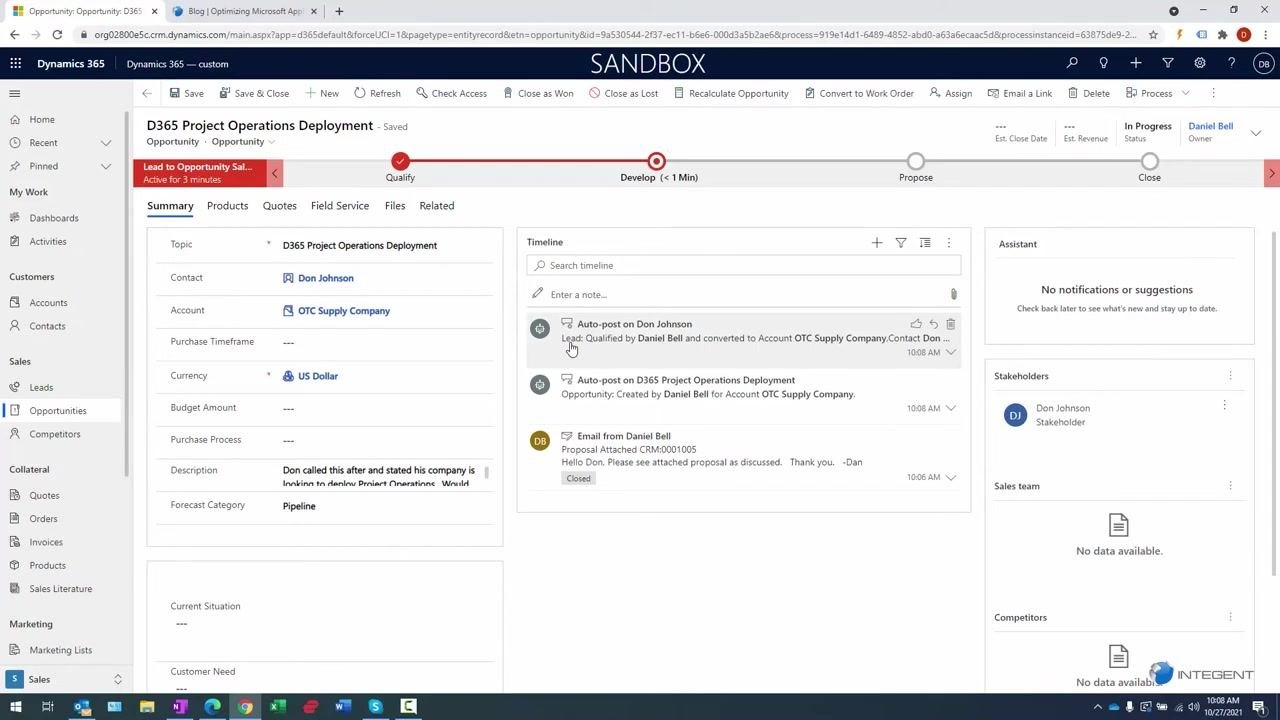Open Daniel Bell owner link
Viewport: 1280px width, 720px height.
(x=1210, y=126)
